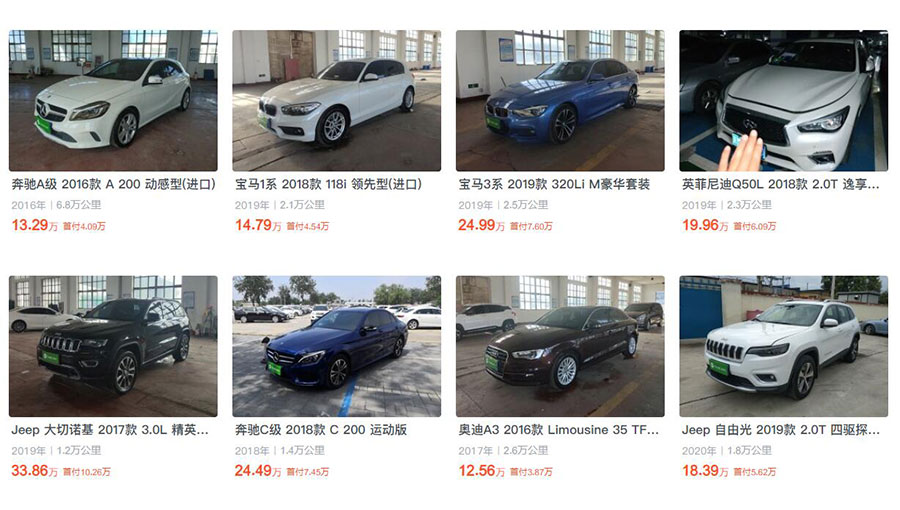Click title 宝马1系 2018款 118i 领先型
Image resolution: width=900 pixels, height=510 pixels.
[328, 184]
